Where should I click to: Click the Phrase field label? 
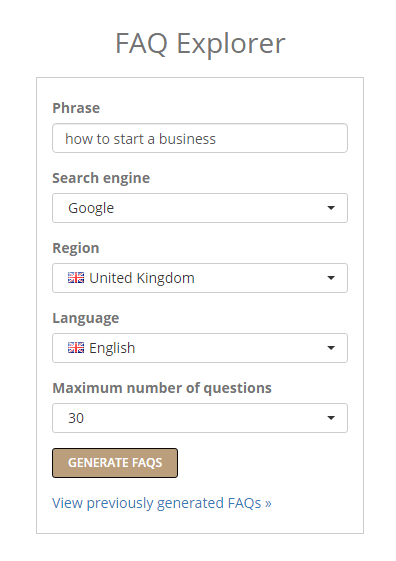pos(76,108)
